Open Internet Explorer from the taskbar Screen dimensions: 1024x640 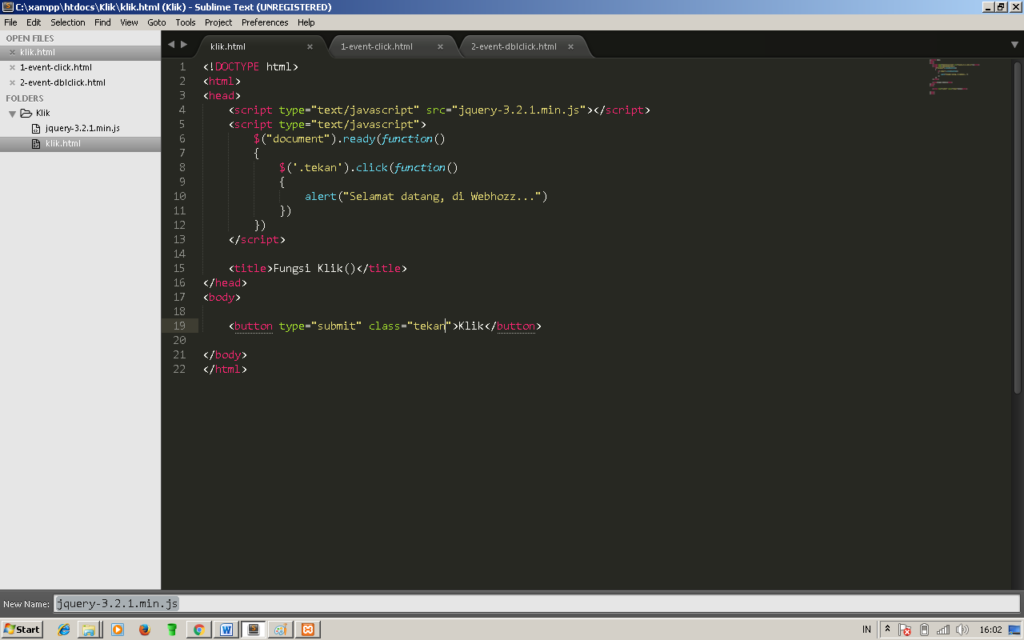[63, 629]
